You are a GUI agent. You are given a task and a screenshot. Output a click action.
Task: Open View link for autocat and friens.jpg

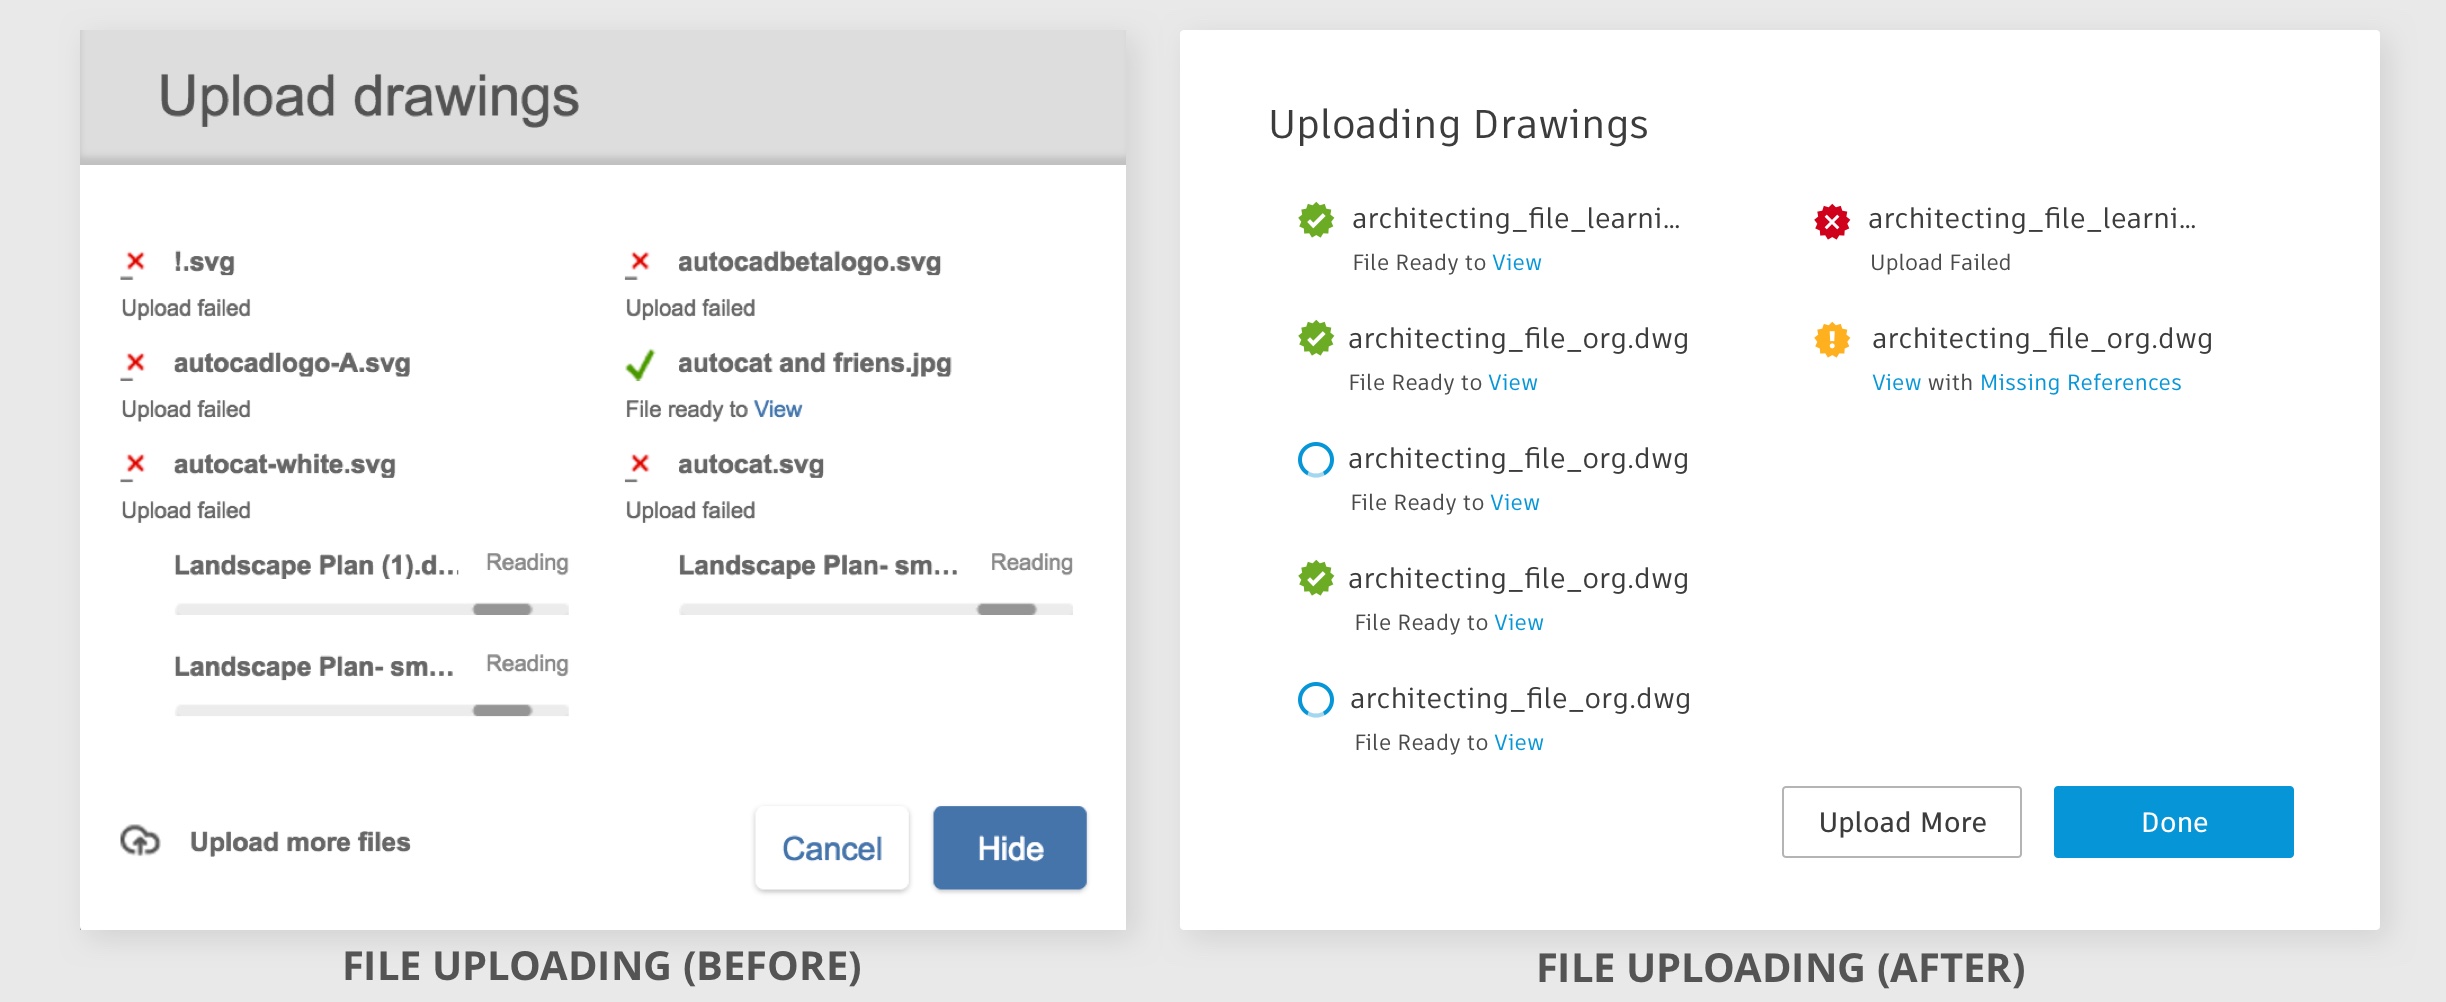pyautogui.click(x=778, y=409)
